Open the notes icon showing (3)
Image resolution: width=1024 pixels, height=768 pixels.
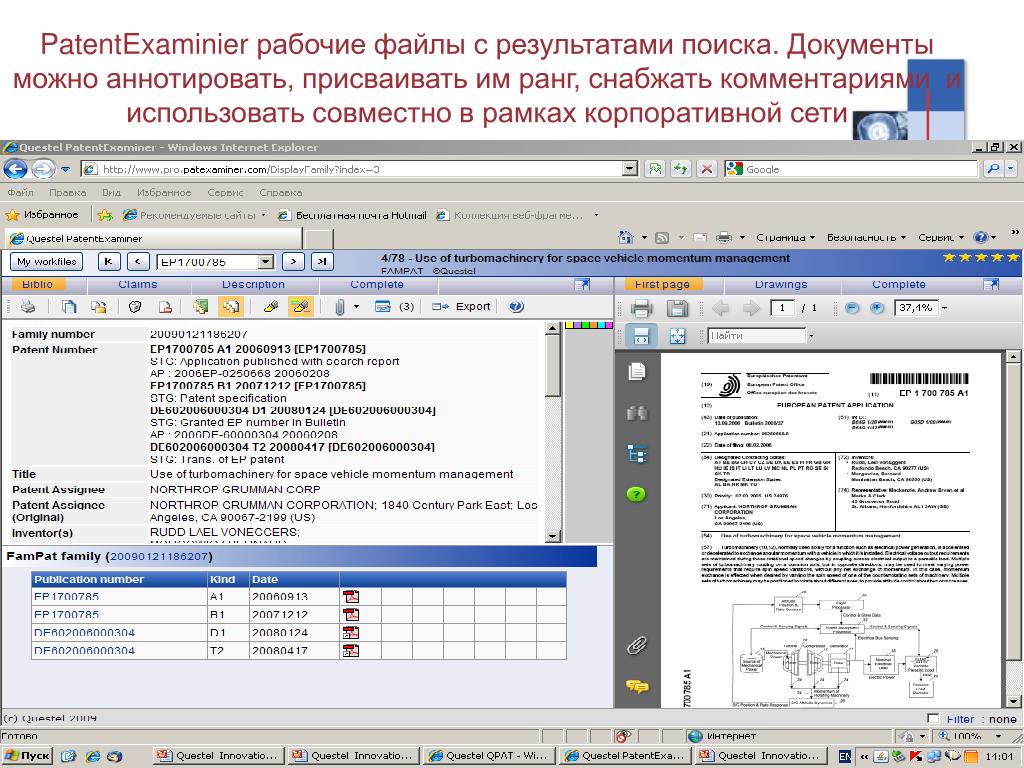[x=394, y=306]
